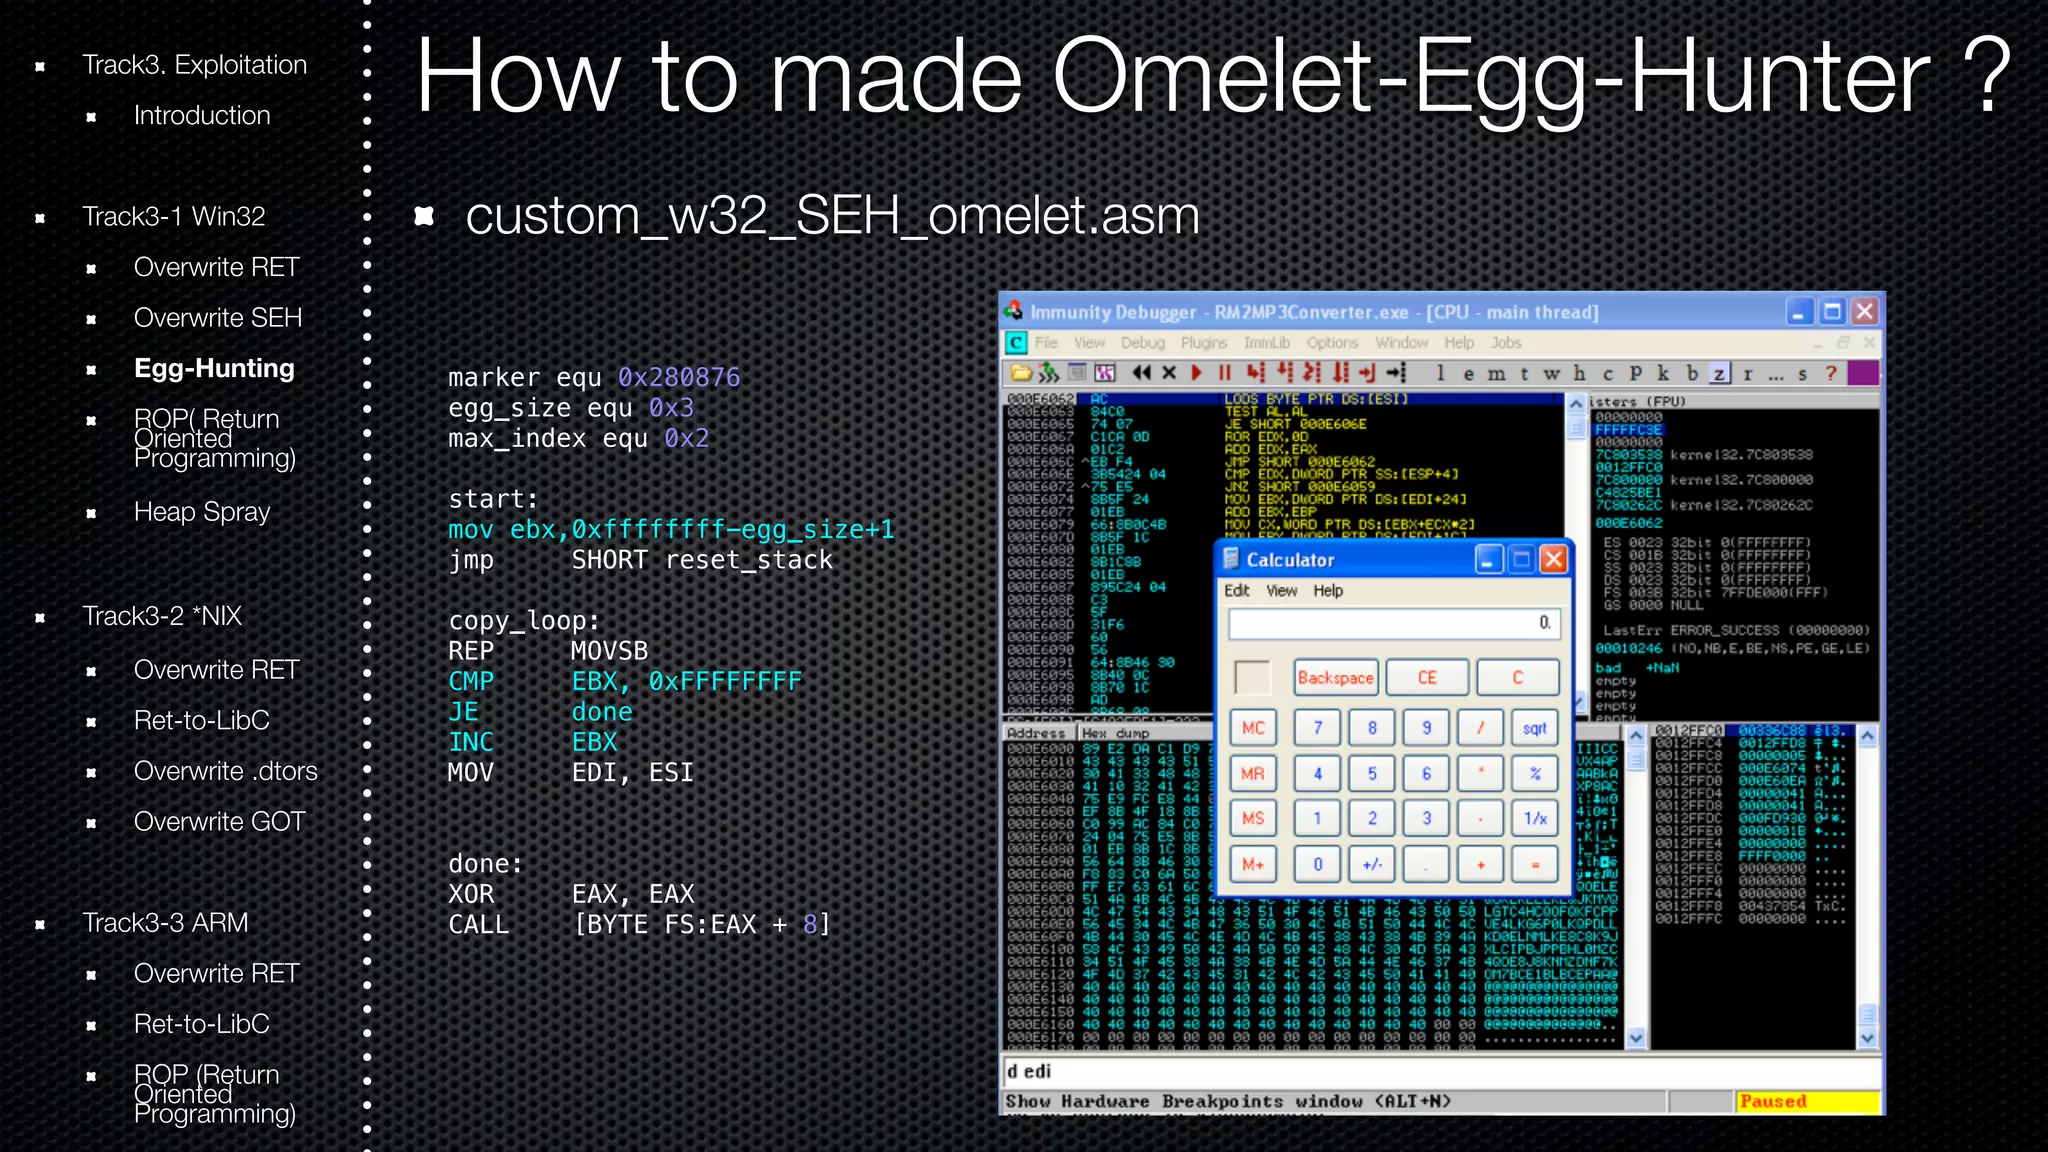Viewport: 2048px width, 1152px height.
Task: Click the Execute Till Return icon
Action: (x=1368, y=373)
